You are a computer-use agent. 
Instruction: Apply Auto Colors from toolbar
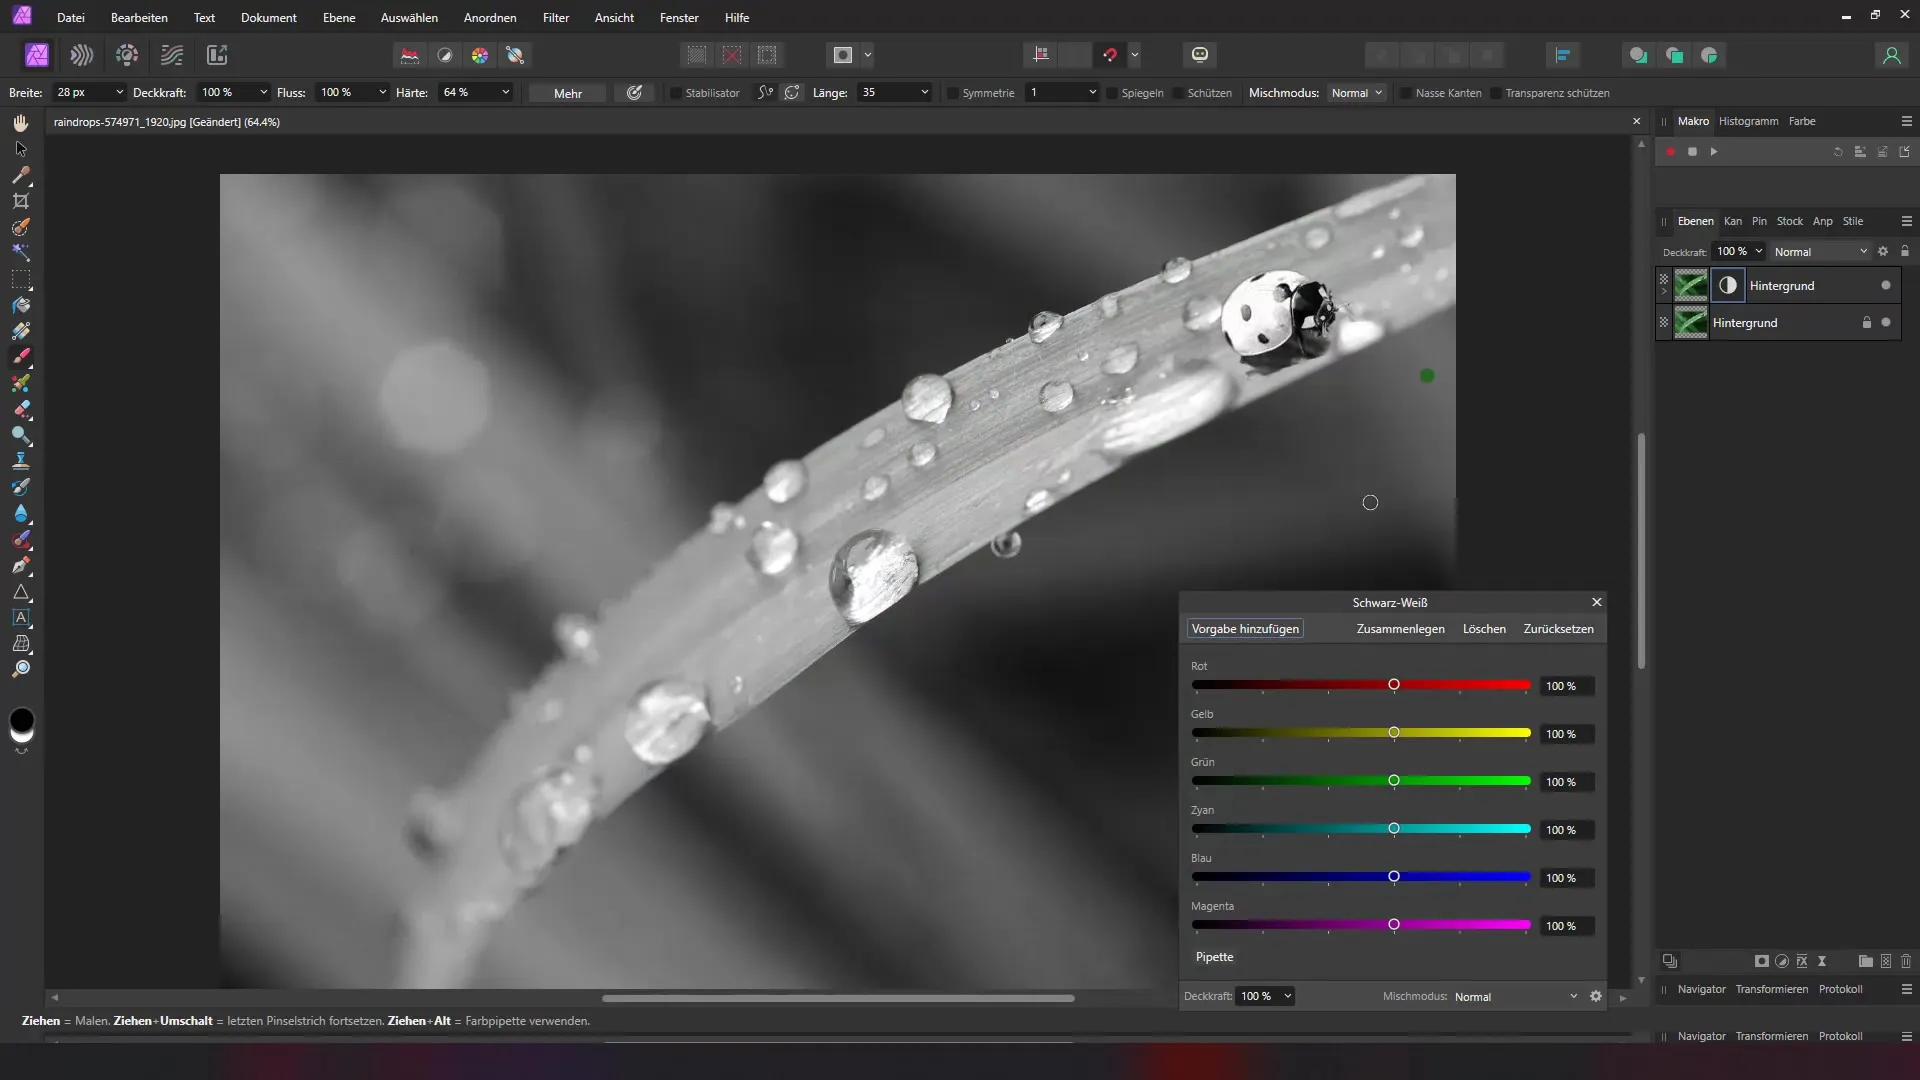click(x=480, y=55)
